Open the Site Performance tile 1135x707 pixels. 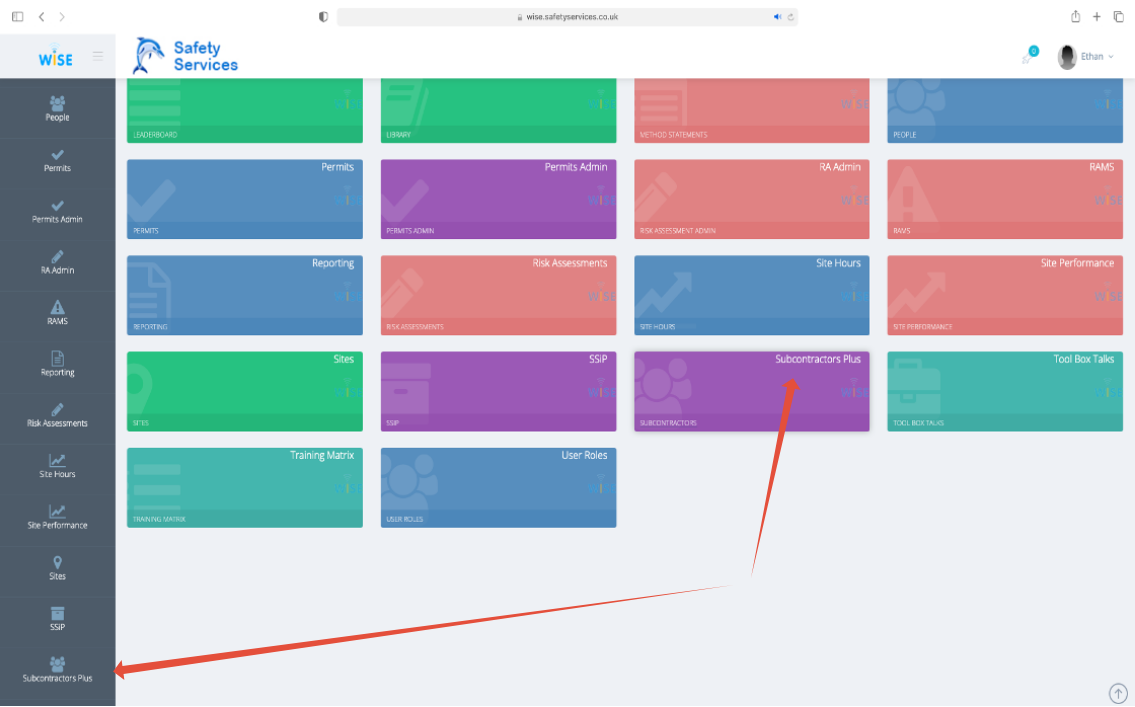[1005, 295]
